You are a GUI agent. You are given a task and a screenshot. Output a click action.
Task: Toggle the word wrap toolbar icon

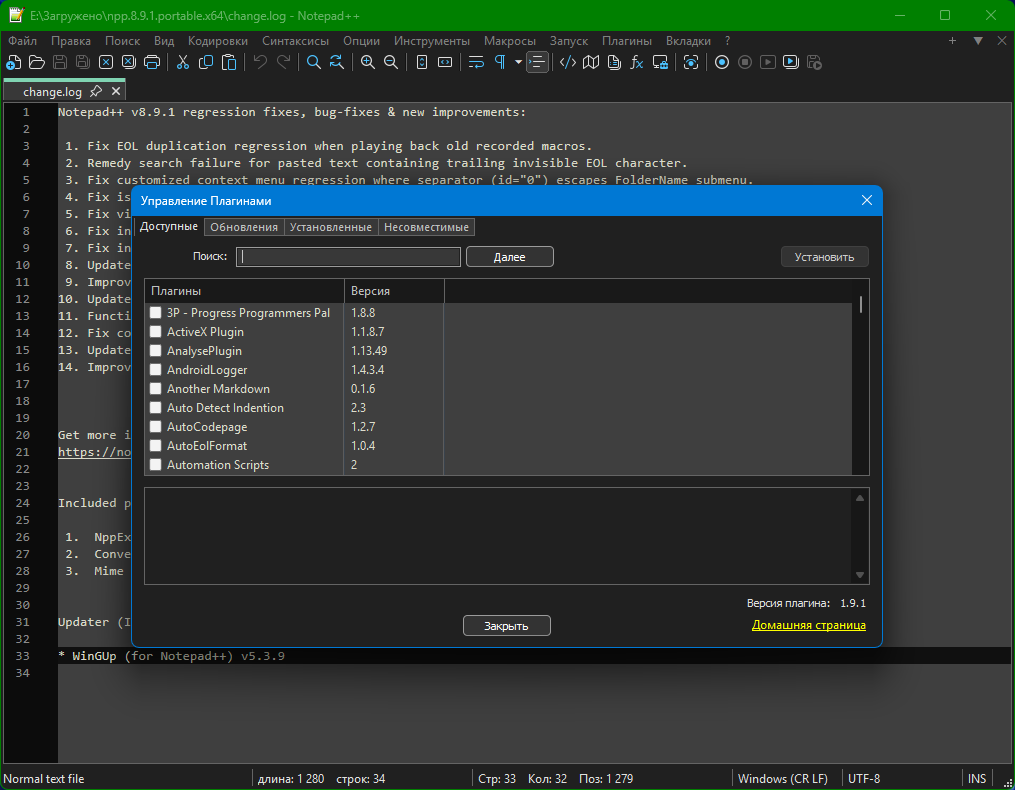tap(476, 62)
